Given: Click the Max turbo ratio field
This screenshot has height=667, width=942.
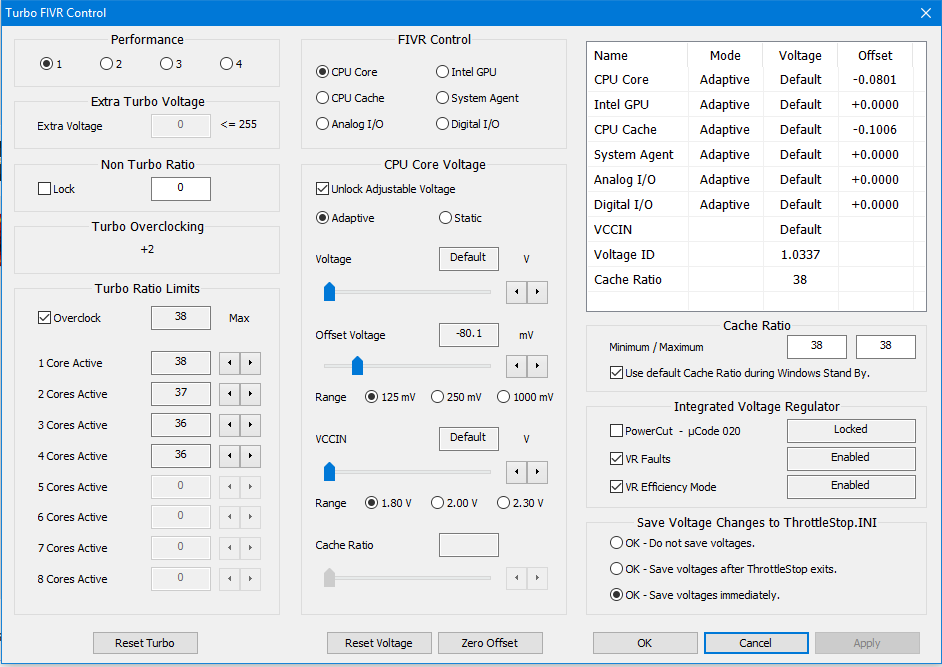Looking at the screenshot, I should click(x=181, y=318).
